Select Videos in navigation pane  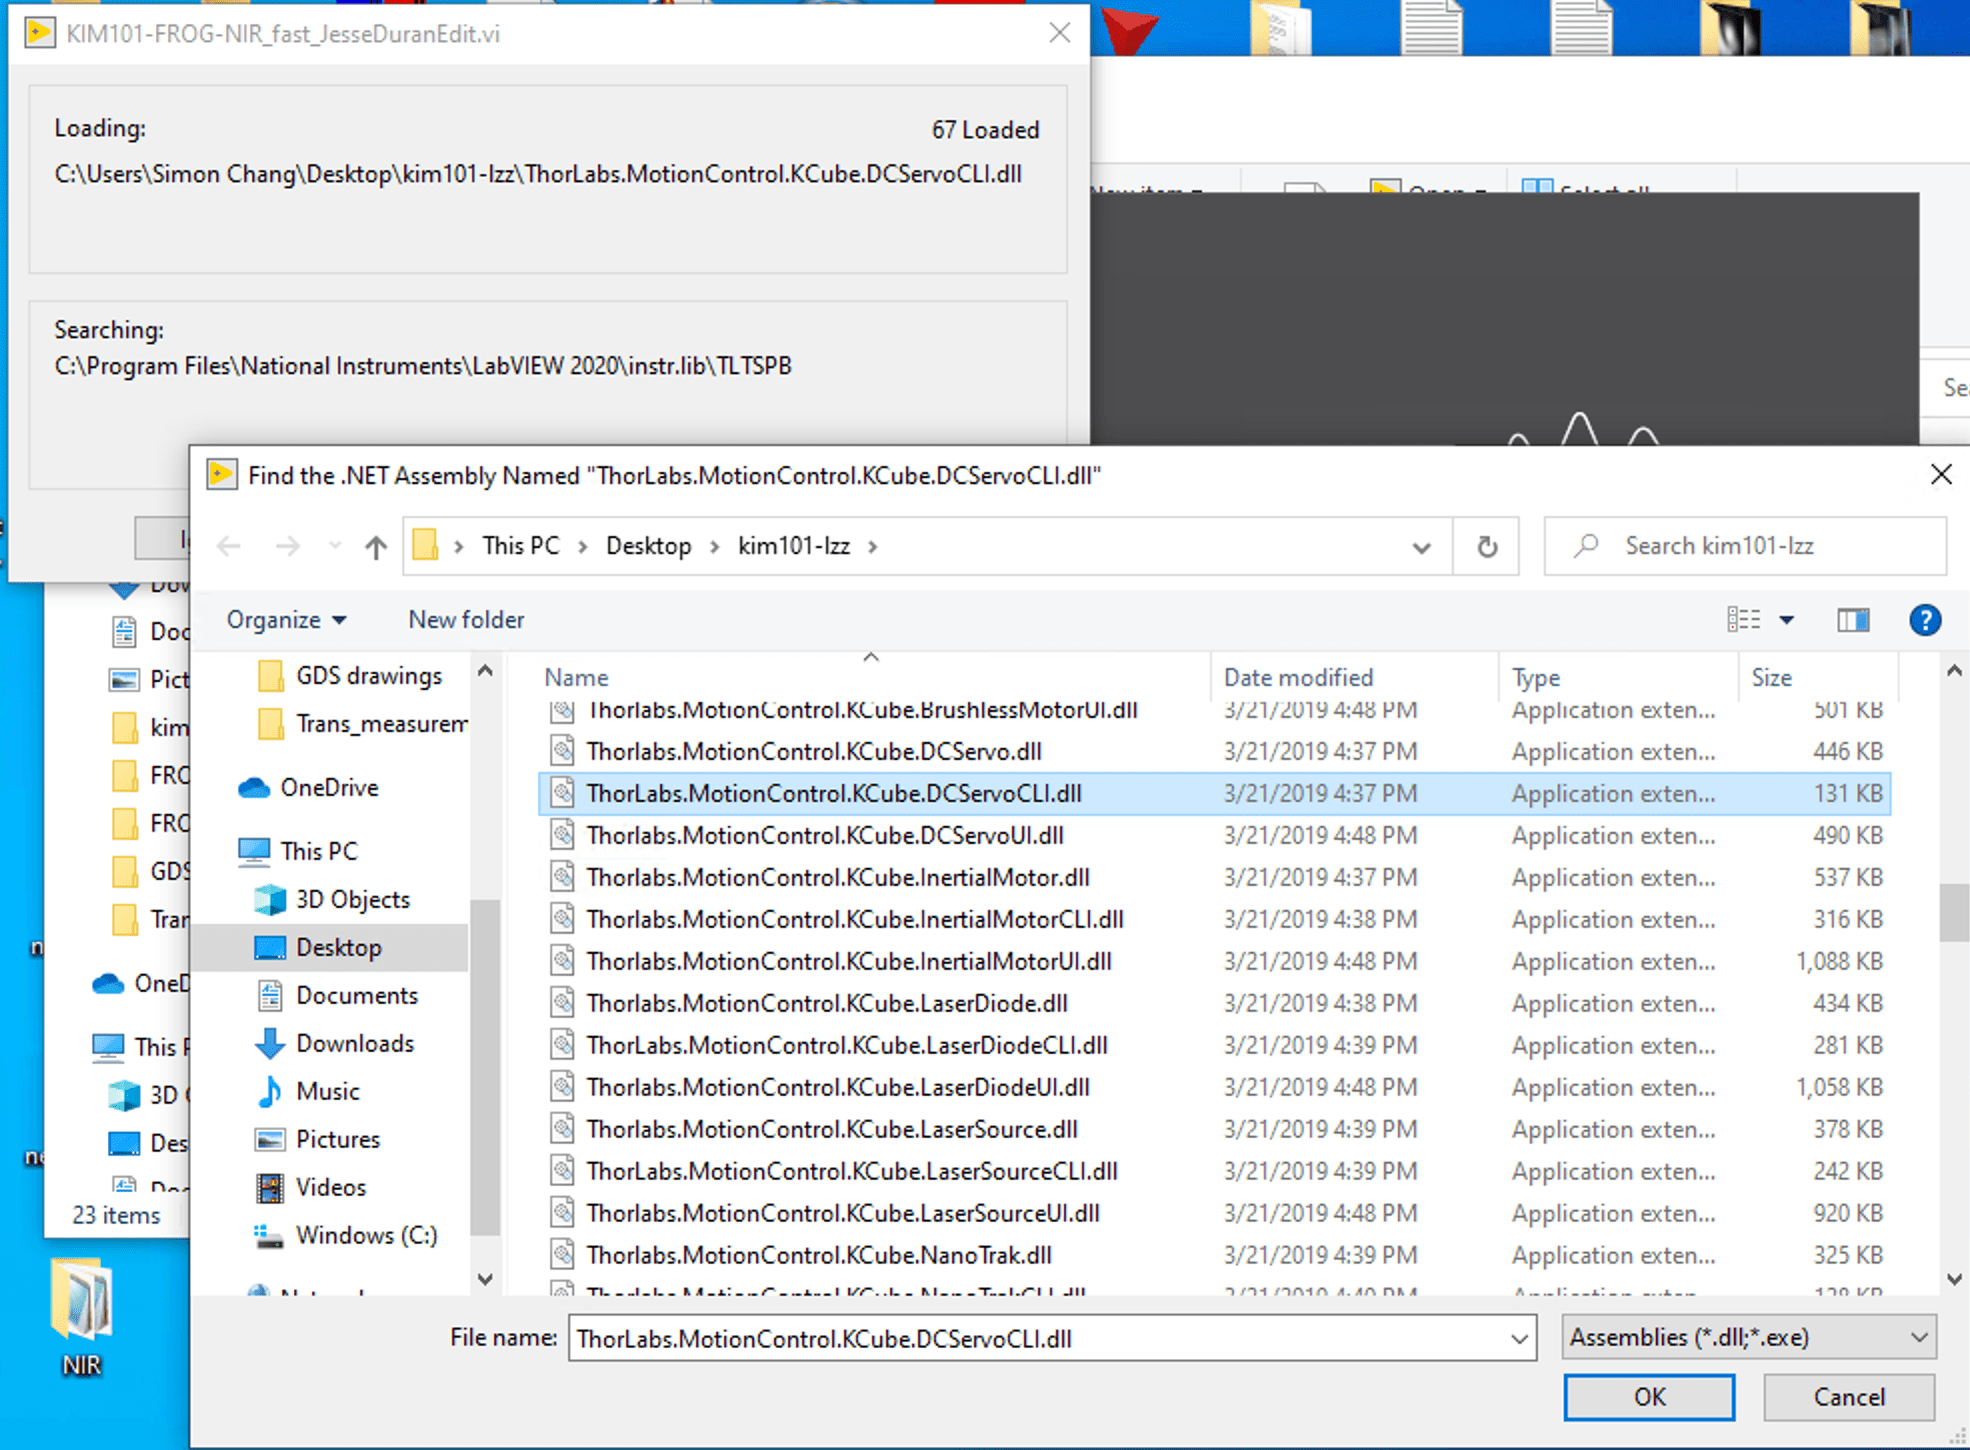click(311, 1187)
